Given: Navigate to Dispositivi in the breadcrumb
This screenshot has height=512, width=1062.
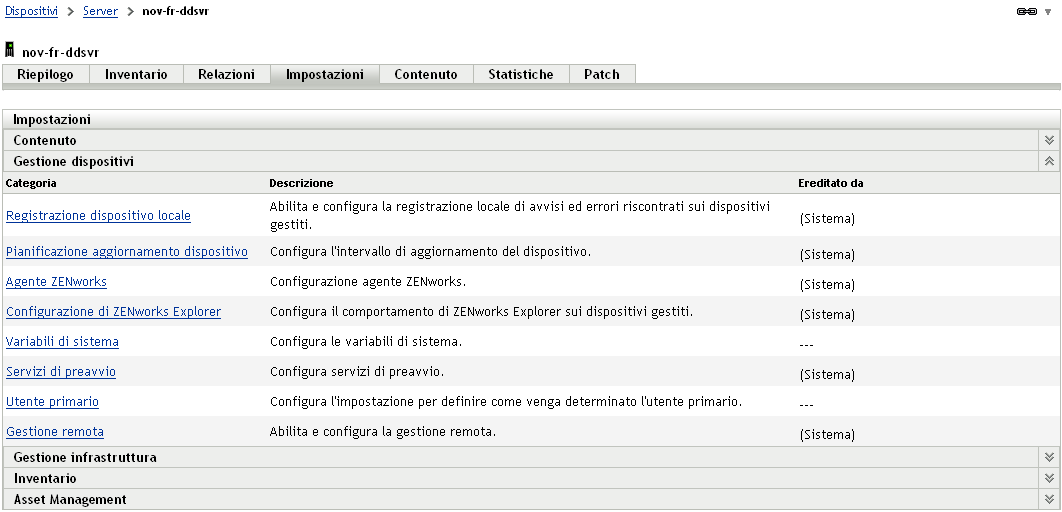Looking at the screenshot, I should pos(31,11).
